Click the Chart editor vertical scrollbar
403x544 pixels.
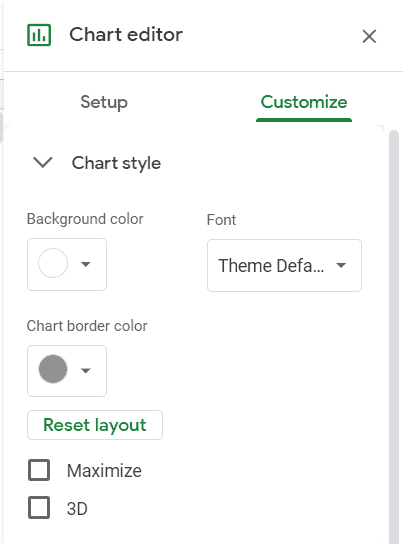[394, 337]
